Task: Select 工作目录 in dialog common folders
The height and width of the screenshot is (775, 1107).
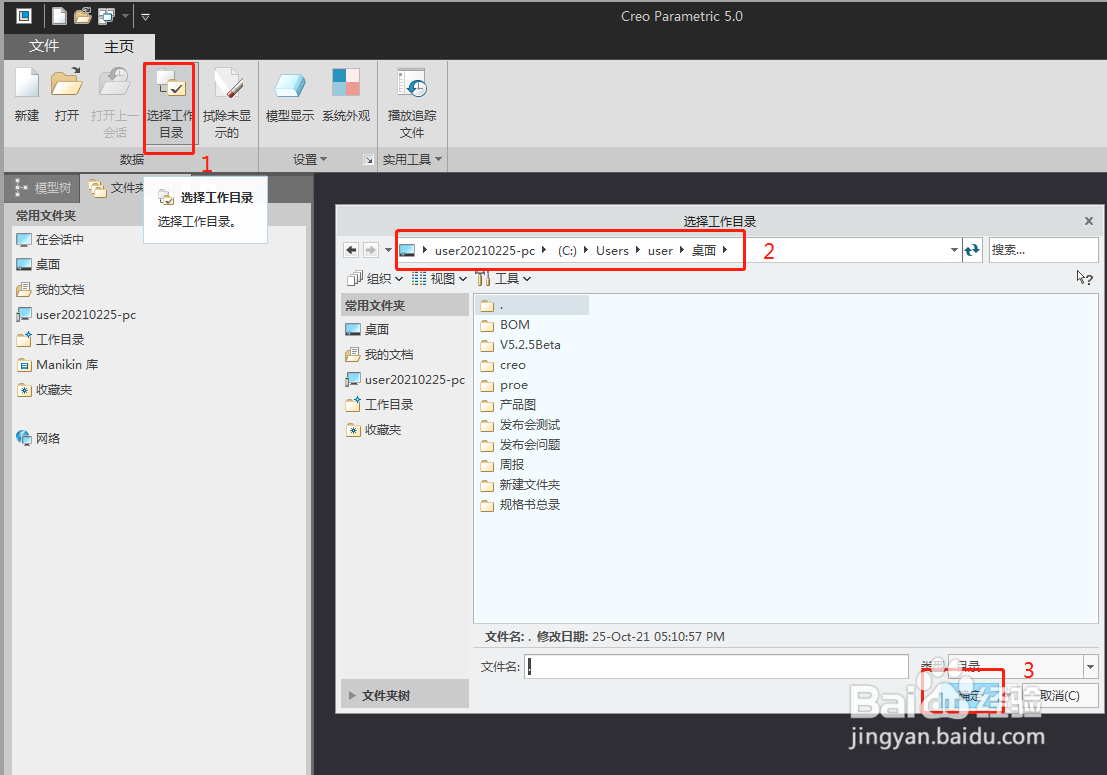Action: 379,404
